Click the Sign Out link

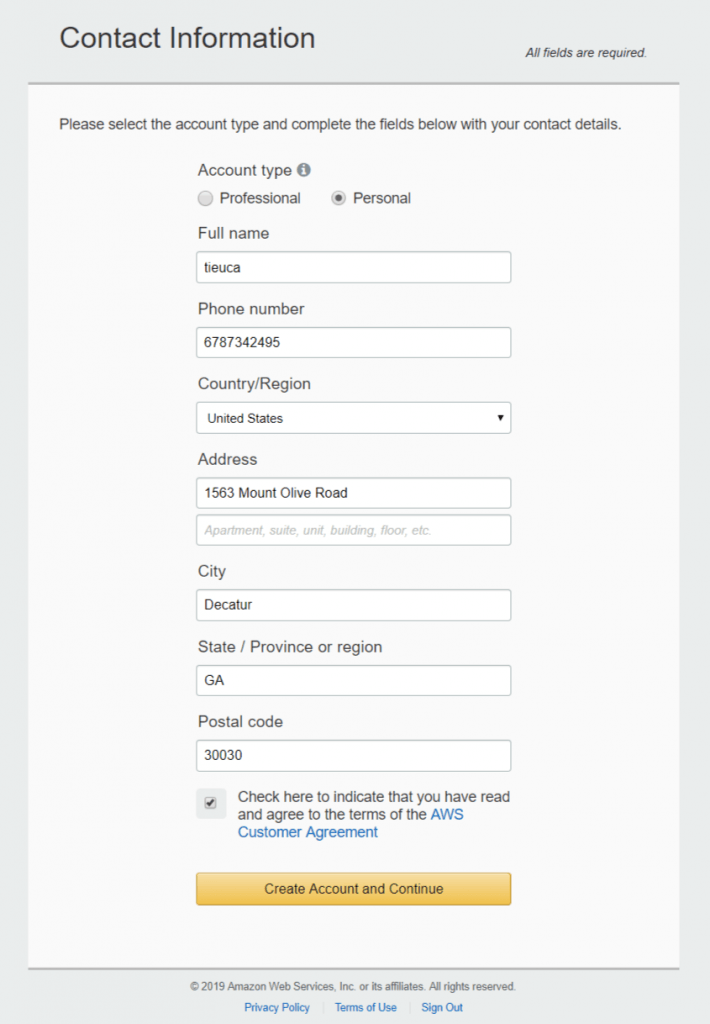442,1007
